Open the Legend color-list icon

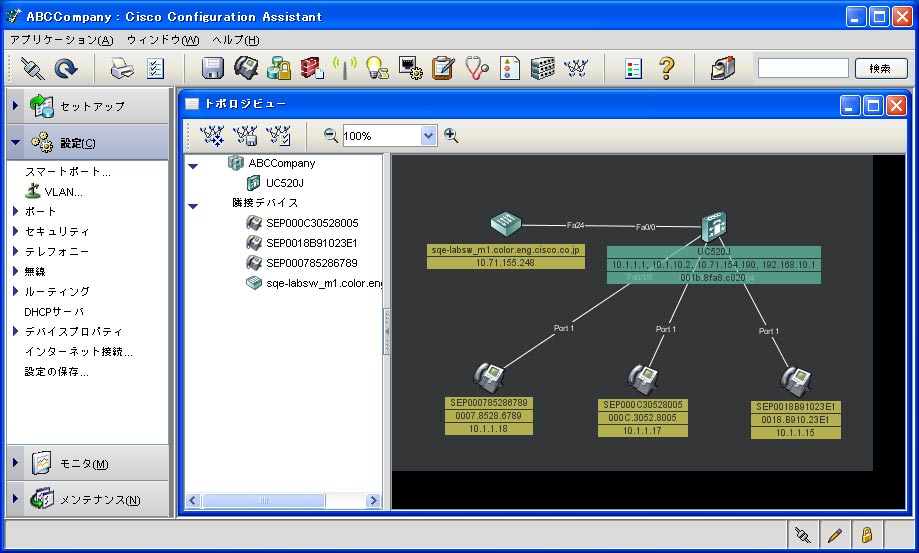tap(634, 69)
